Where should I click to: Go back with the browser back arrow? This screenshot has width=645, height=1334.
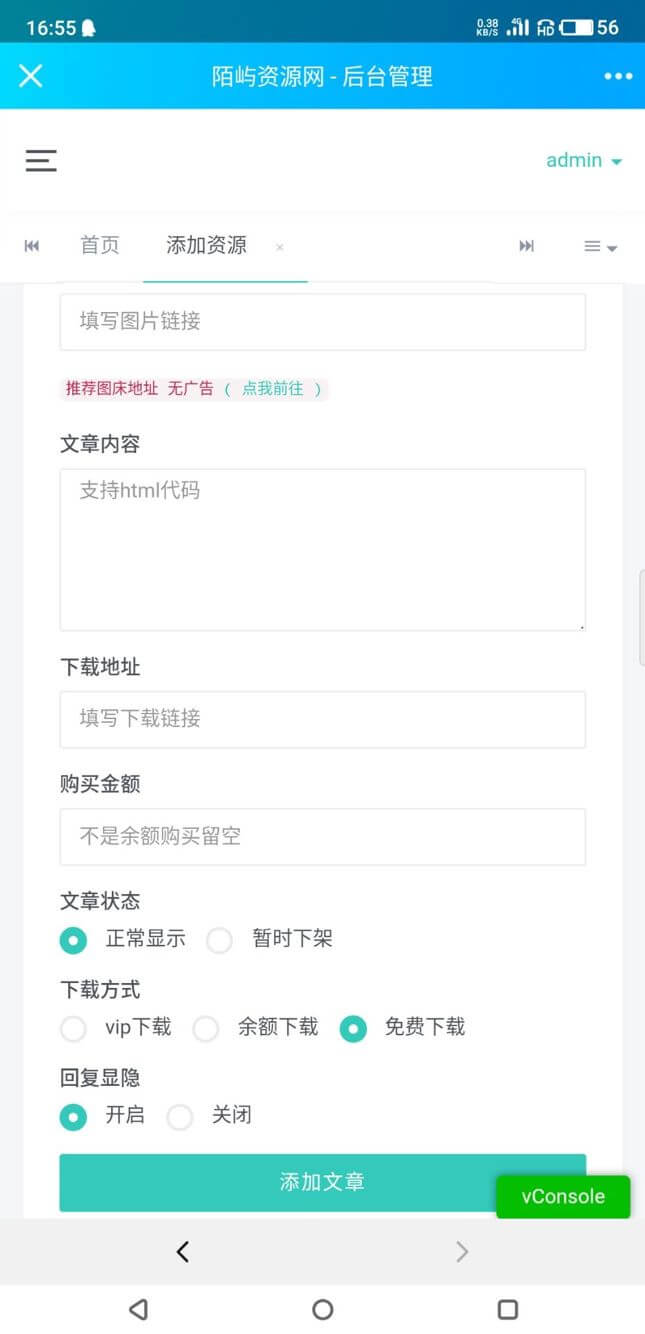click(182, 1251)
